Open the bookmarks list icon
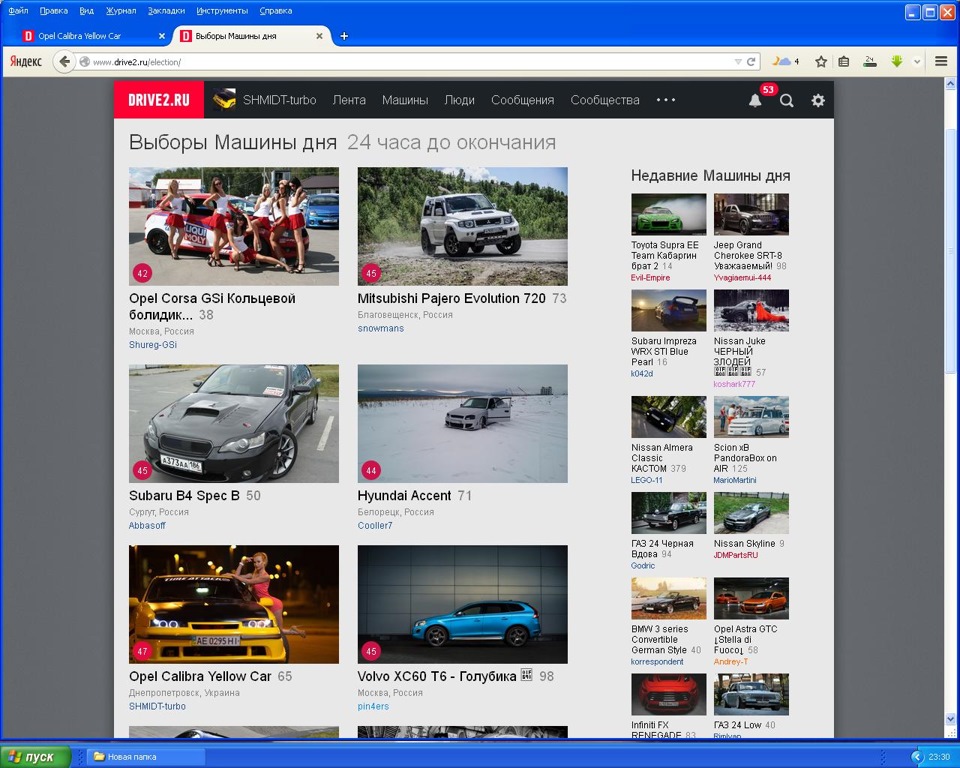The image size is (960, 768). [x=844, y=61]
